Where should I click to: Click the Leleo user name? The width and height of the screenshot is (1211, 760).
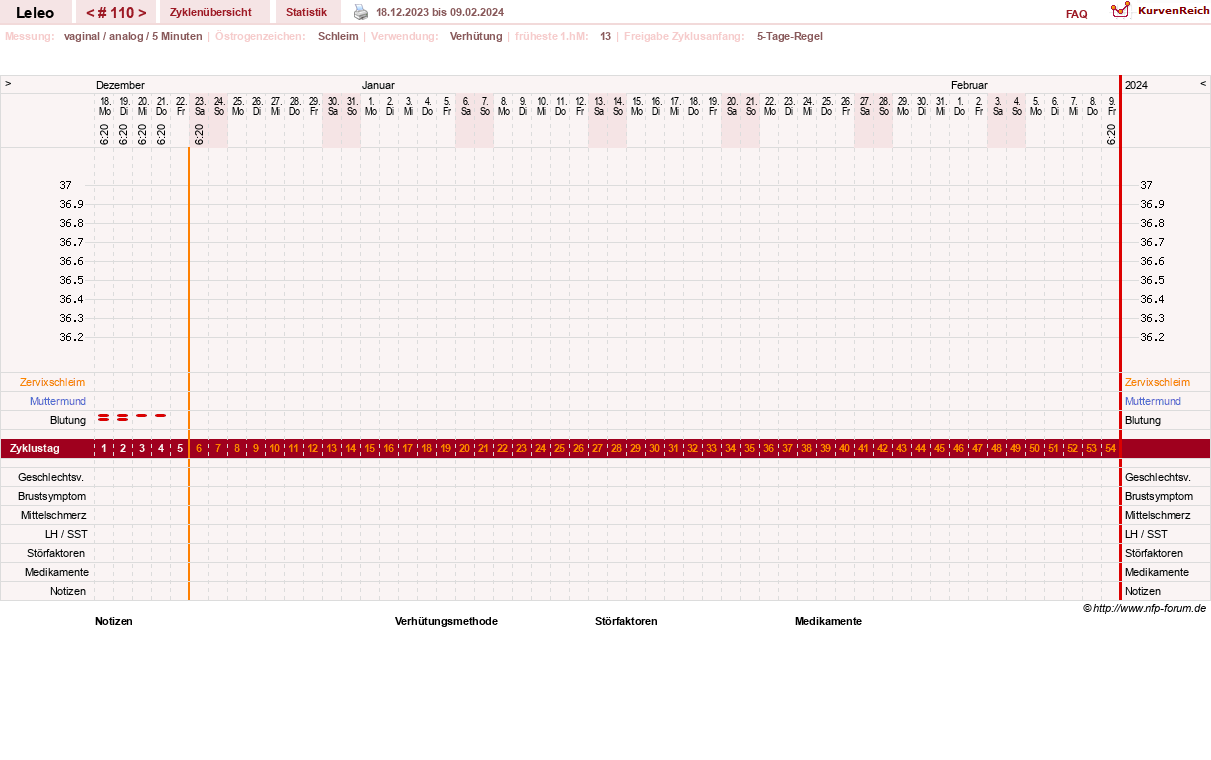tap(35, 12)
